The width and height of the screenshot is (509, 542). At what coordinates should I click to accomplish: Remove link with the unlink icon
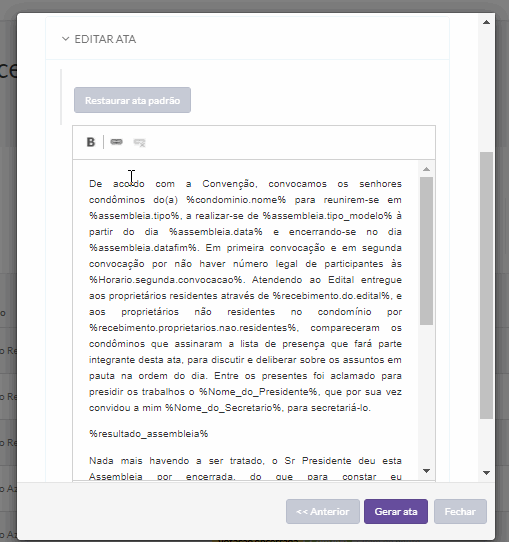140,142
